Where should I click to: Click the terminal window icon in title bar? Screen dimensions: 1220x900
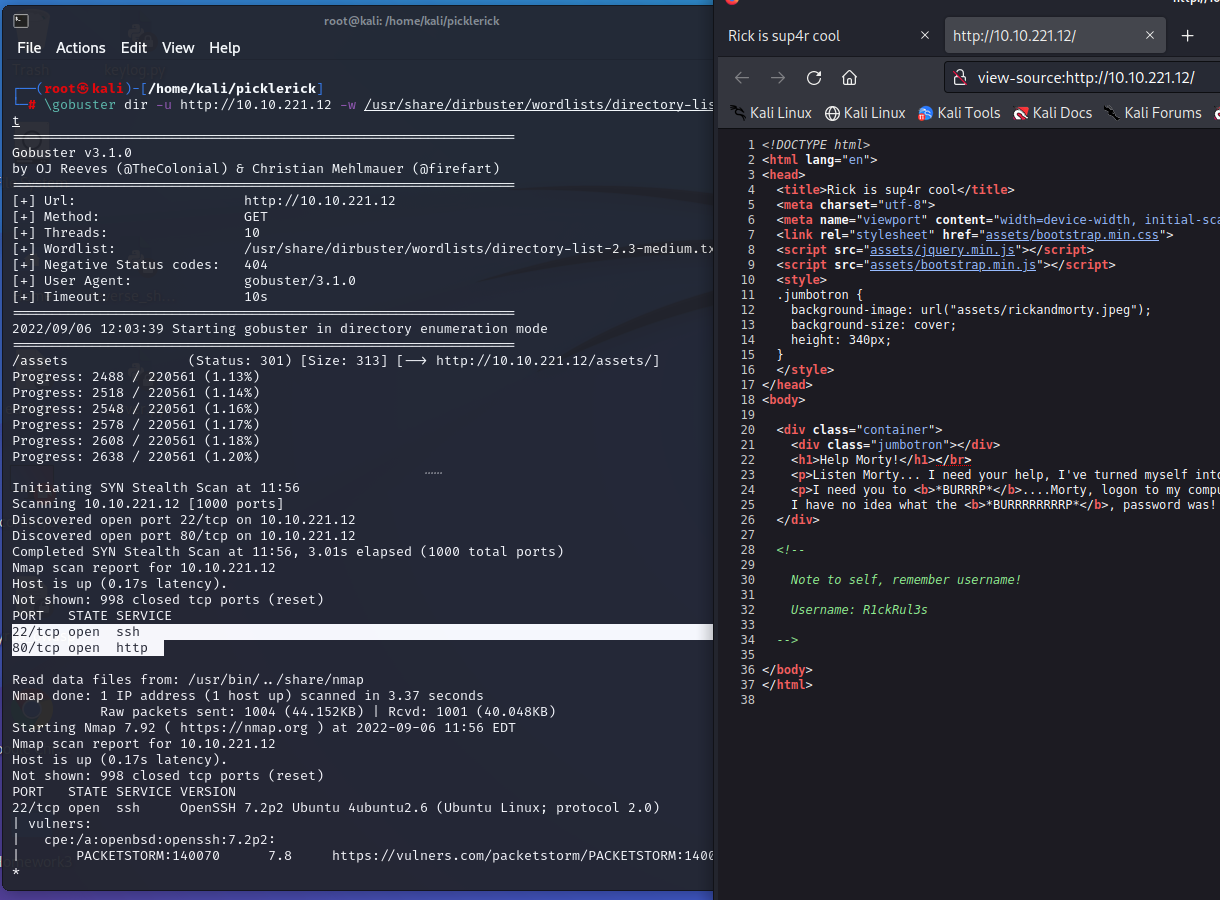[x=21, y=21]
